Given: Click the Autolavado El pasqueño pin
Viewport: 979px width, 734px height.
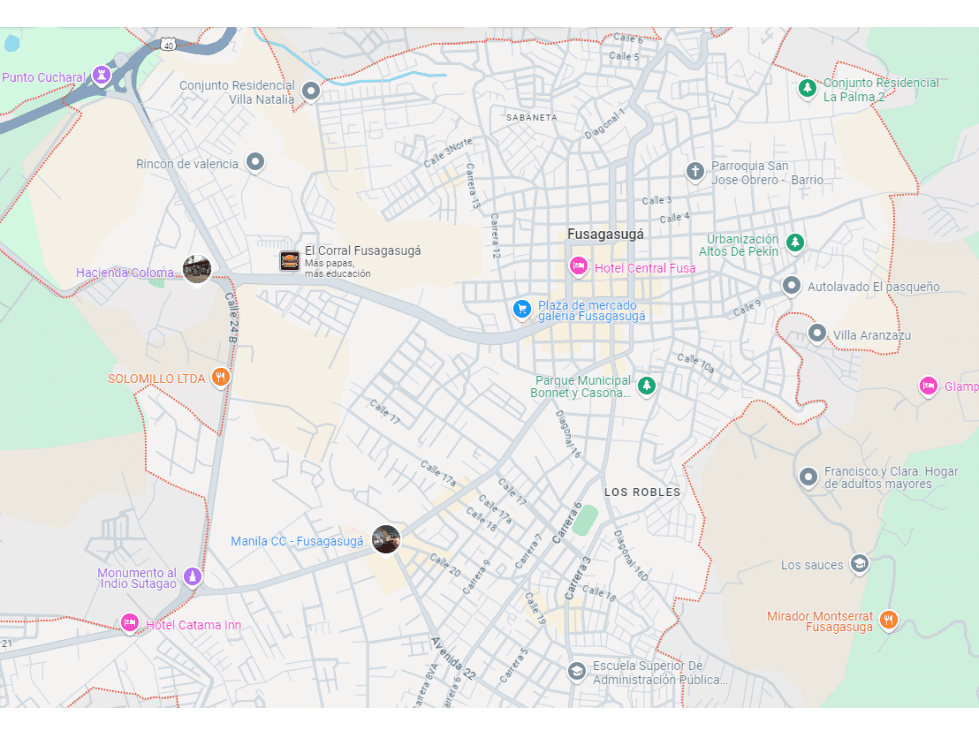Looking at the screenshot, I should 791,286.
